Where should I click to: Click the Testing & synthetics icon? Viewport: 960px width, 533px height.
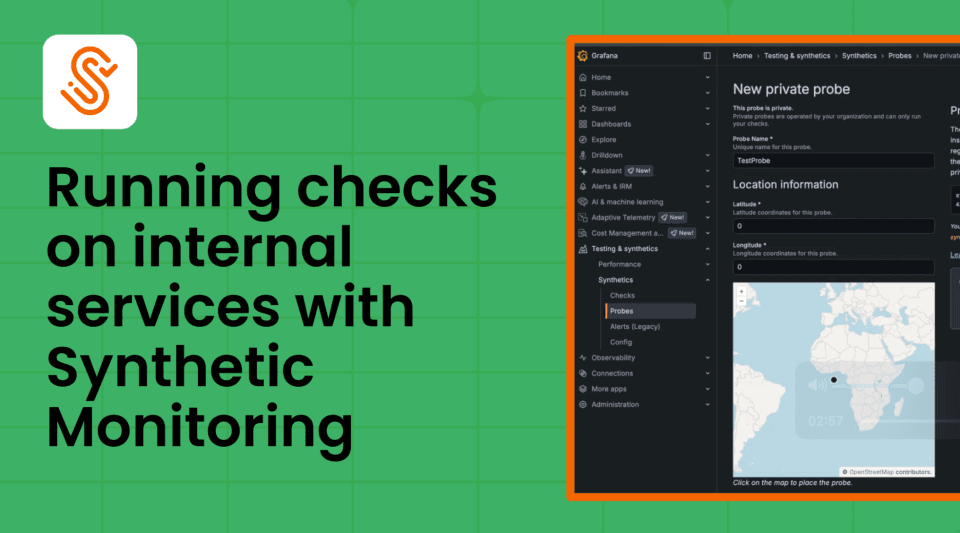583,249
